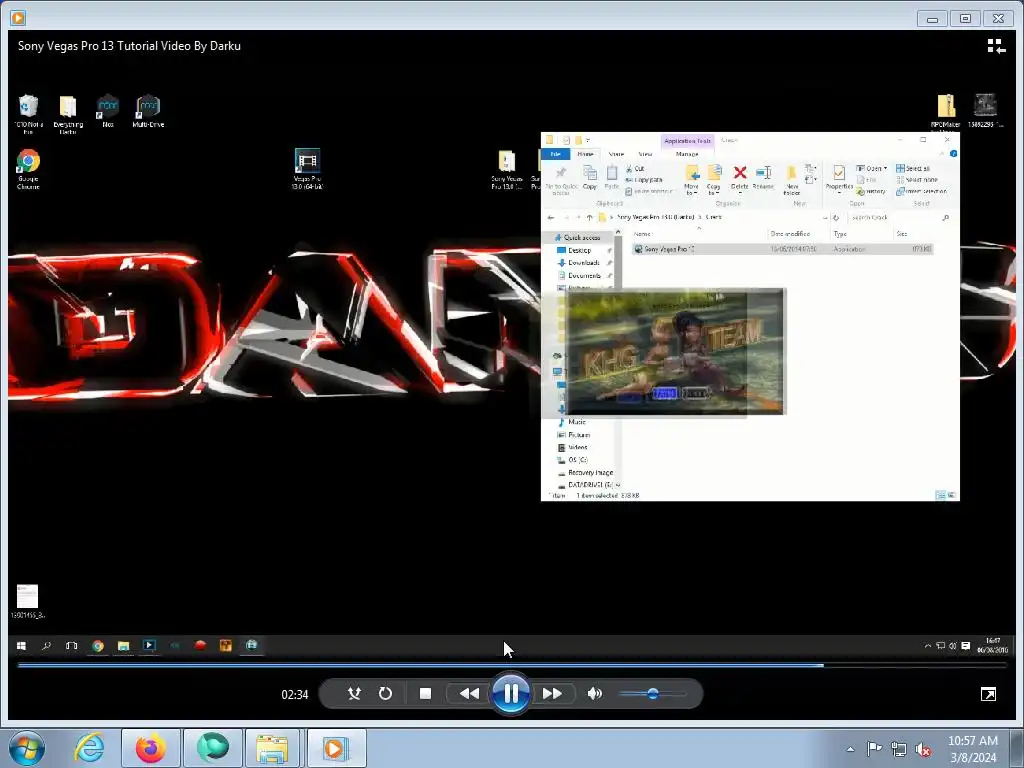Click the Home tab in video Explorer

[x=585, y=154]
